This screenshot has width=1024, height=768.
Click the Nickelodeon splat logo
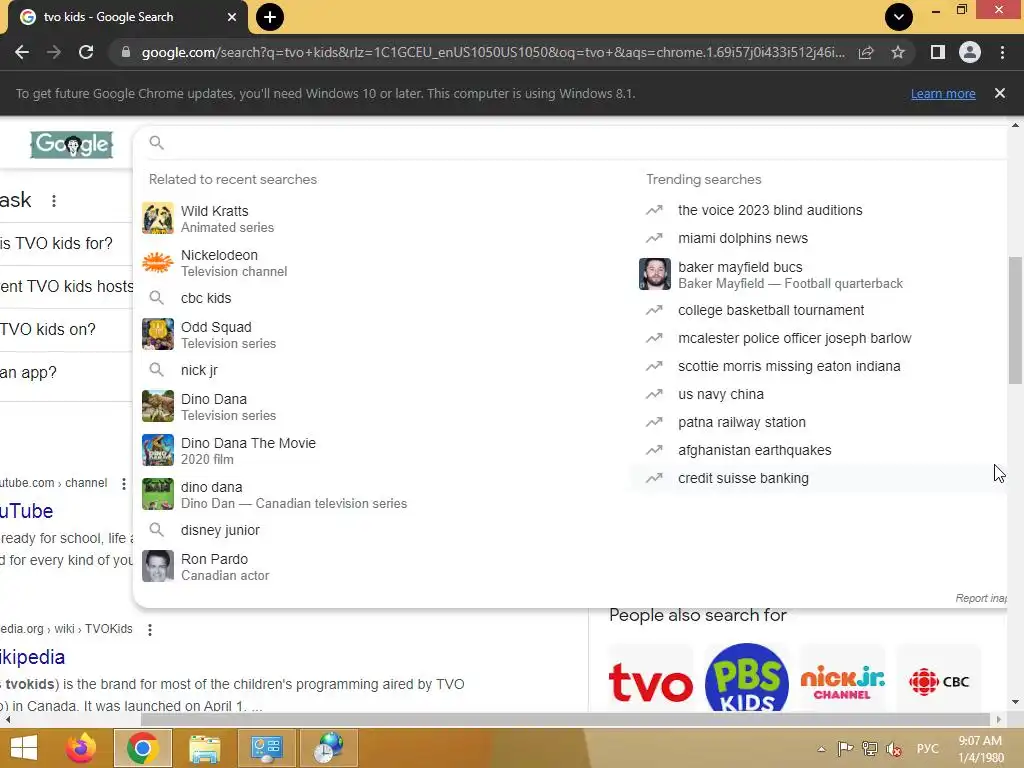(x=158, y=263)
